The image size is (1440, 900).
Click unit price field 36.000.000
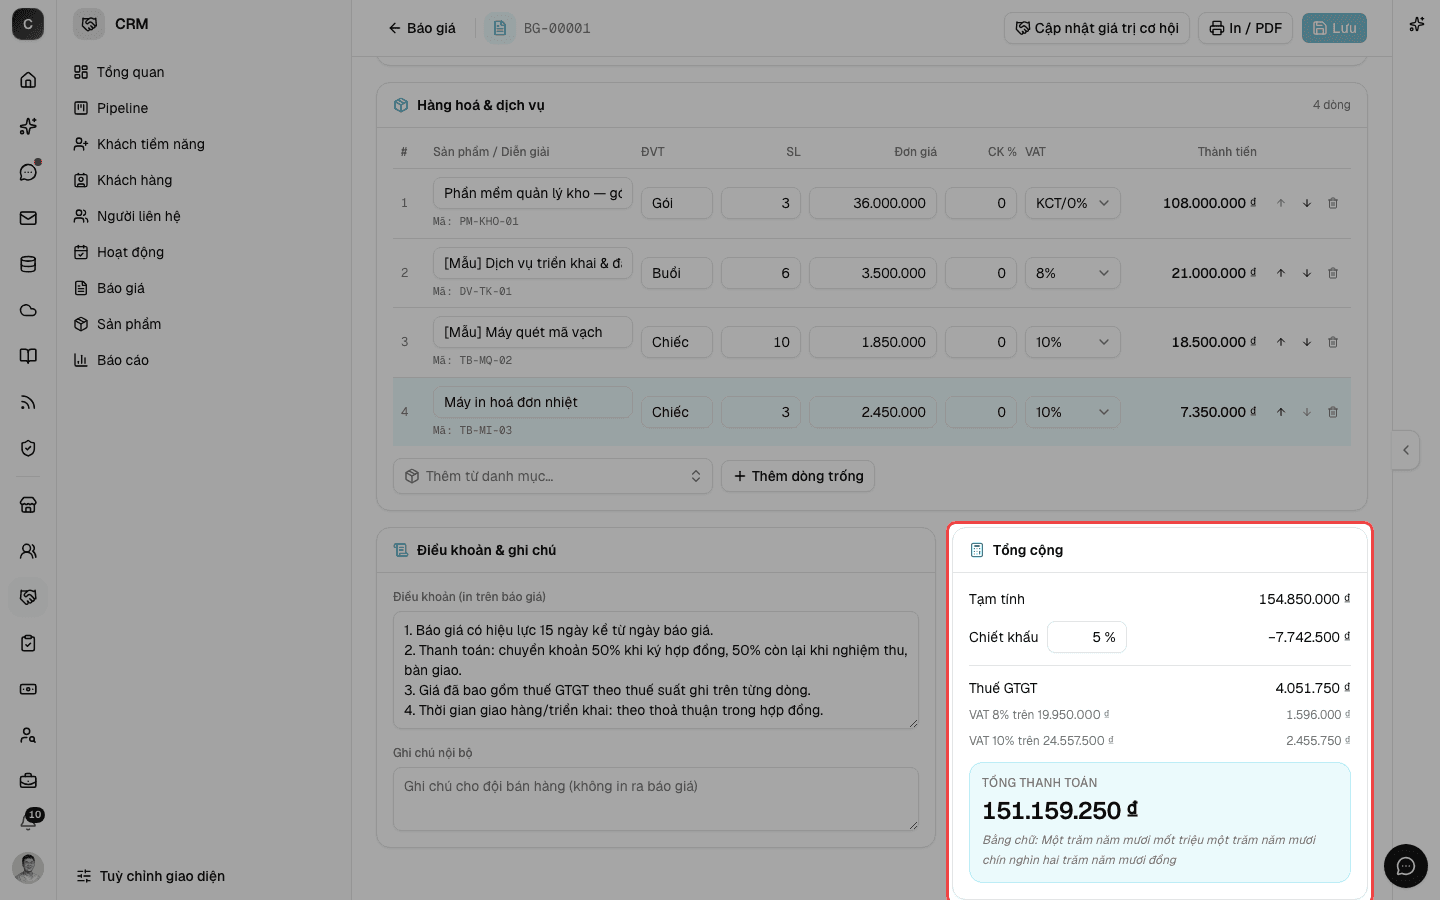(x=873, y=203)
